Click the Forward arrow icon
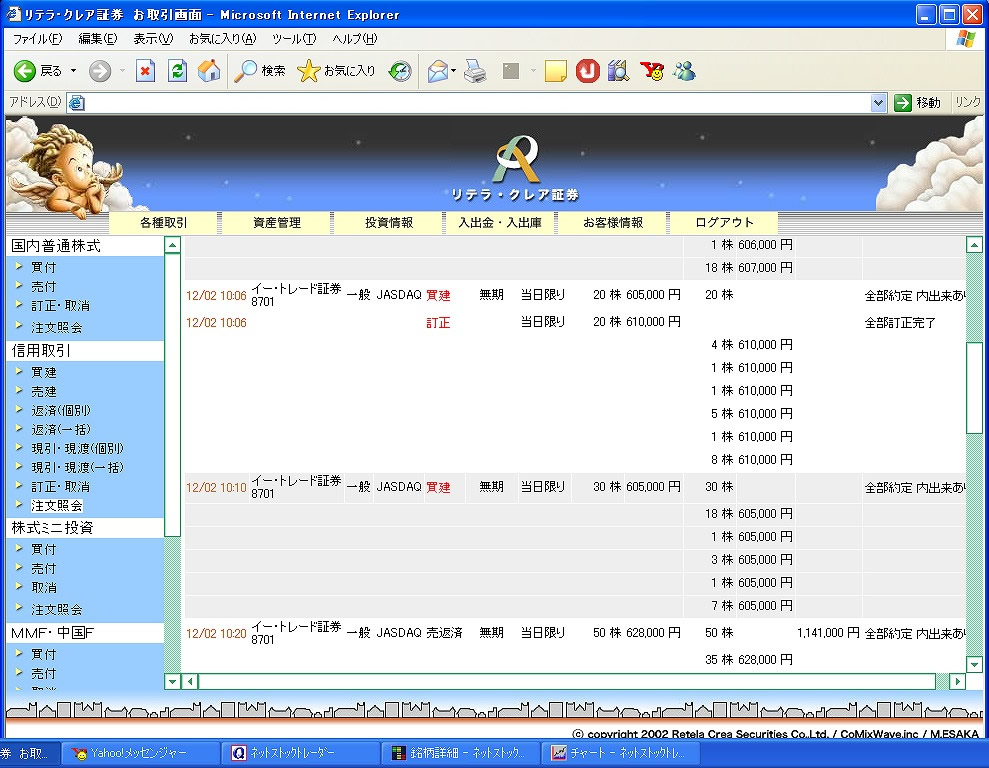This screenshot has height=768, width=989. tap(100, 71)
